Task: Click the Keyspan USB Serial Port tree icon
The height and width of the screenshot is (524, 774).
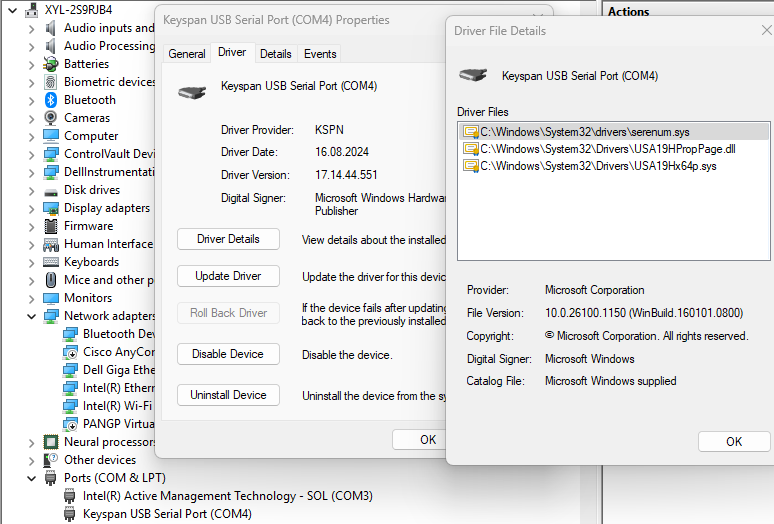Action: [70, 514]
